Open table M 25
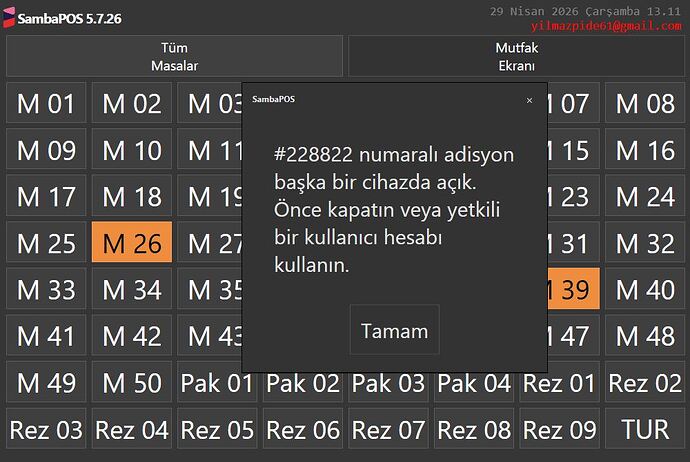Viewport: 690px width, 462px height. click(x=46, y=243)
